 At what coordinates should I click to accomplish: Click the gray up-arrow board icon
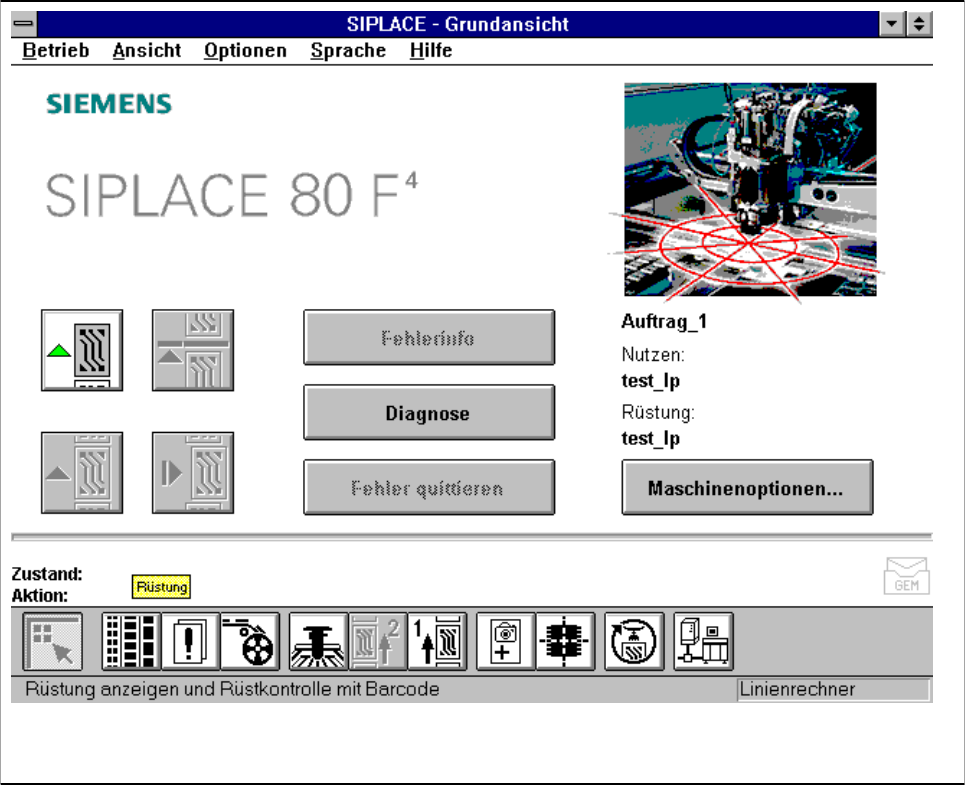click(x=82, y=472)
